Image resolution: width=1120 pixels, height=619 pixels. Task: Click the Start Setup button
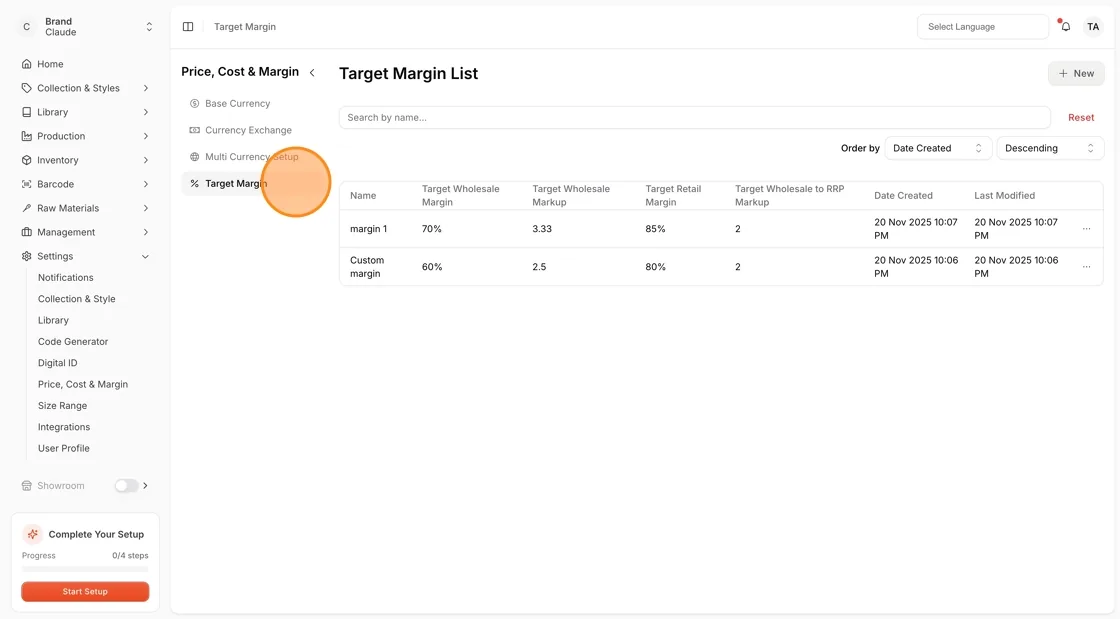(85, 592)
